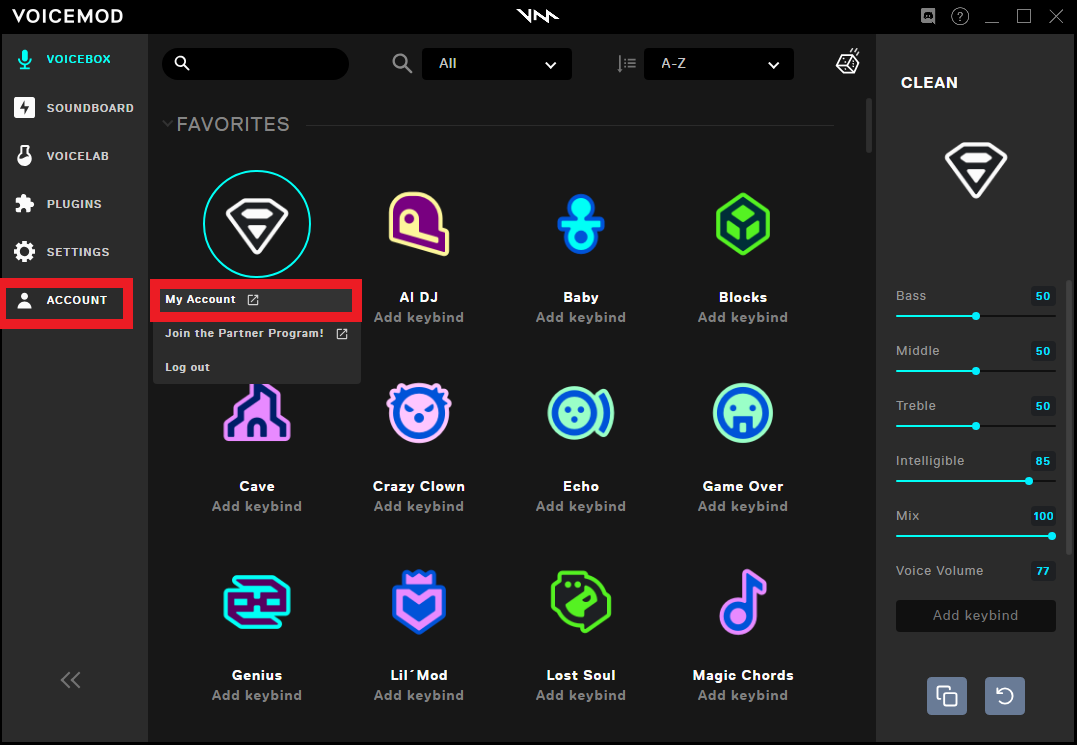Select the Lost Soul voice icon
This screenshot has width=1077, height=745.
[x=580, y=602]
